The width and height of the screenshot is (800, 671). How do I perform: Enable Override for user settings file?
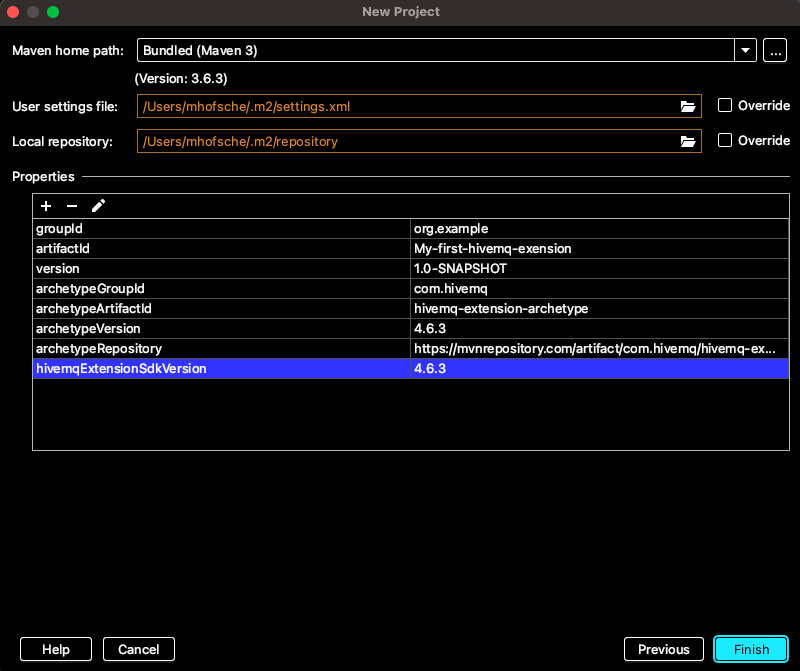click(x=726, y=106)
